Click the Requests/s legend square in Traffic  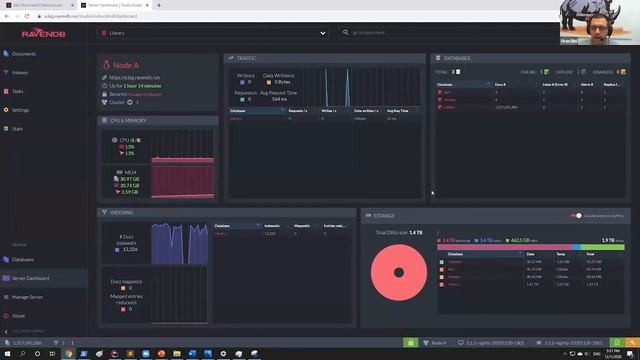point(242,99)
